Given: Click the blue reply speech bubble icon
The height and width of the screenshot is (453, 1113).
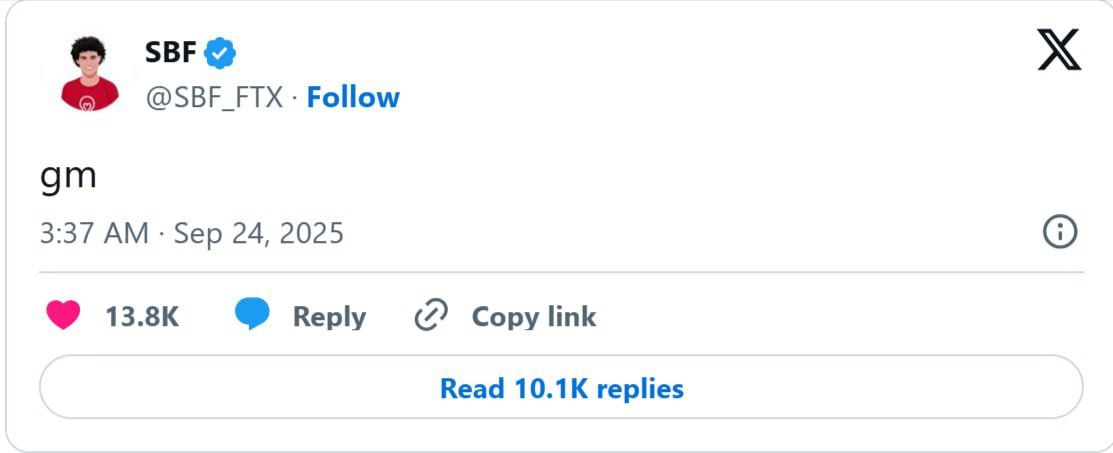Looking at the screenshot, I should click(252, 315).
